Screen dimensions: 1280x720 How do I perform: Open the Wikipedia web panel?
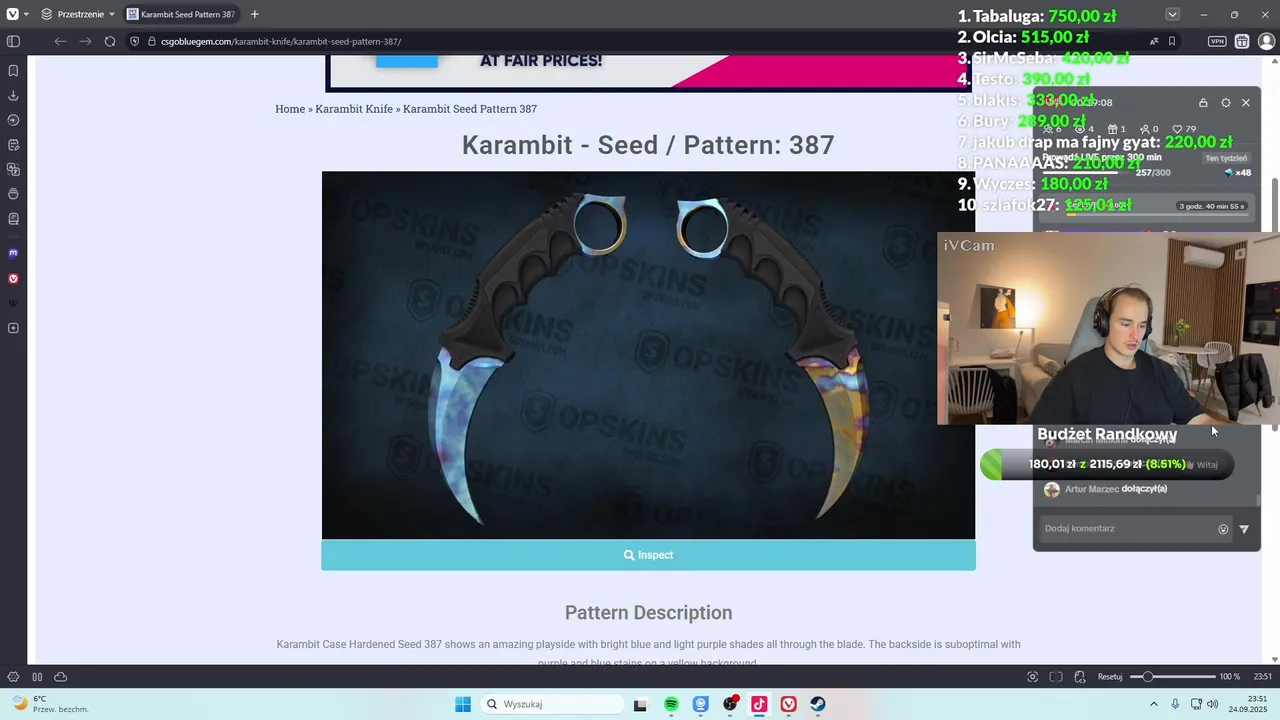click(x=13, y=303)
